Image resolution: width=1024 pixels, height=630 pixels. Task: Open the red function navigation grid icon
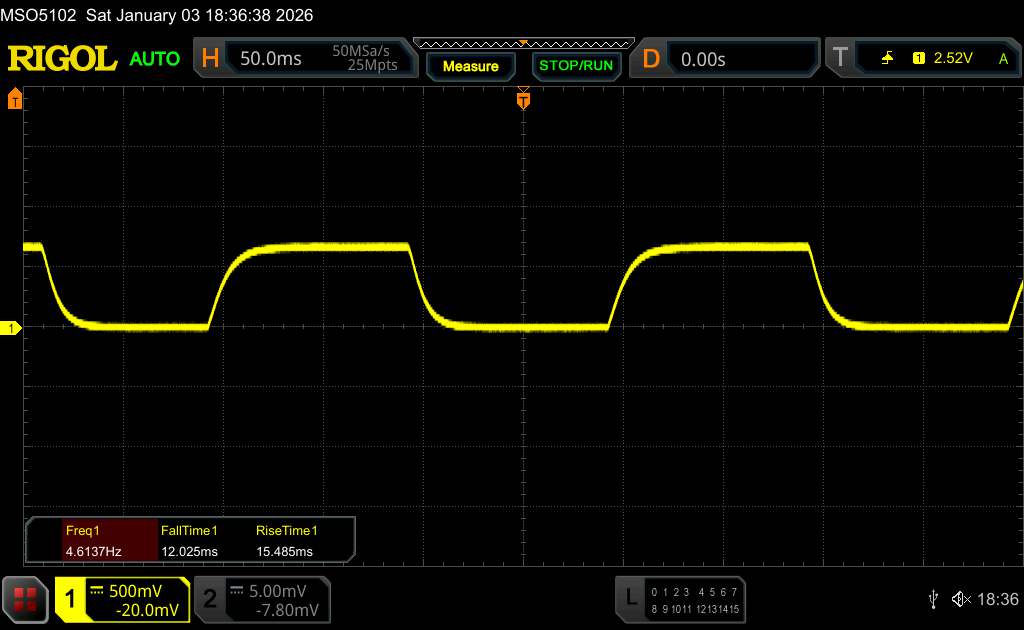tap(26, 598)
